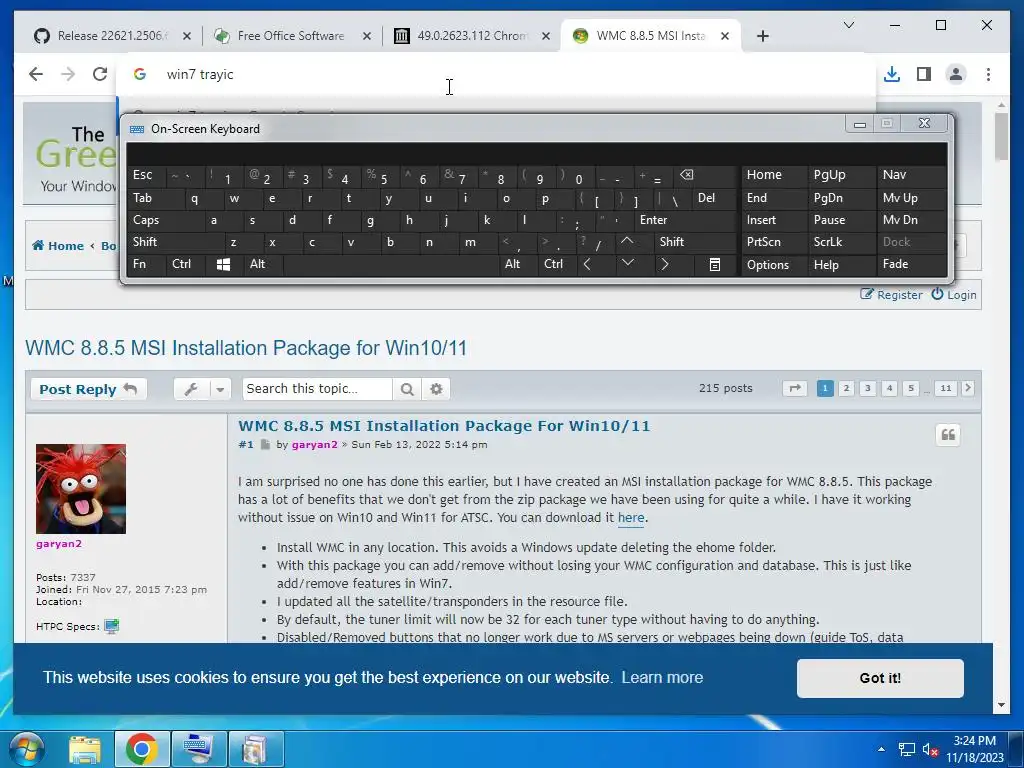Click left arrow key on On-Screen Keyboard
Viewport: 1024px width, 768px height.
coord(587,264)
